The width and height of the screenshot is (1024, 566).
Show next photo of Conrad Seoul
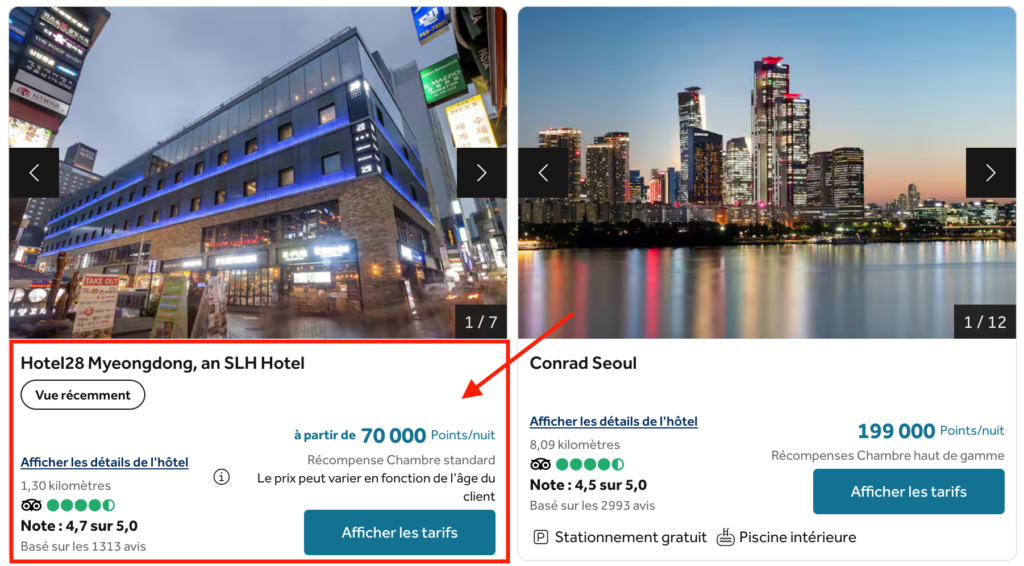(991, 173)
